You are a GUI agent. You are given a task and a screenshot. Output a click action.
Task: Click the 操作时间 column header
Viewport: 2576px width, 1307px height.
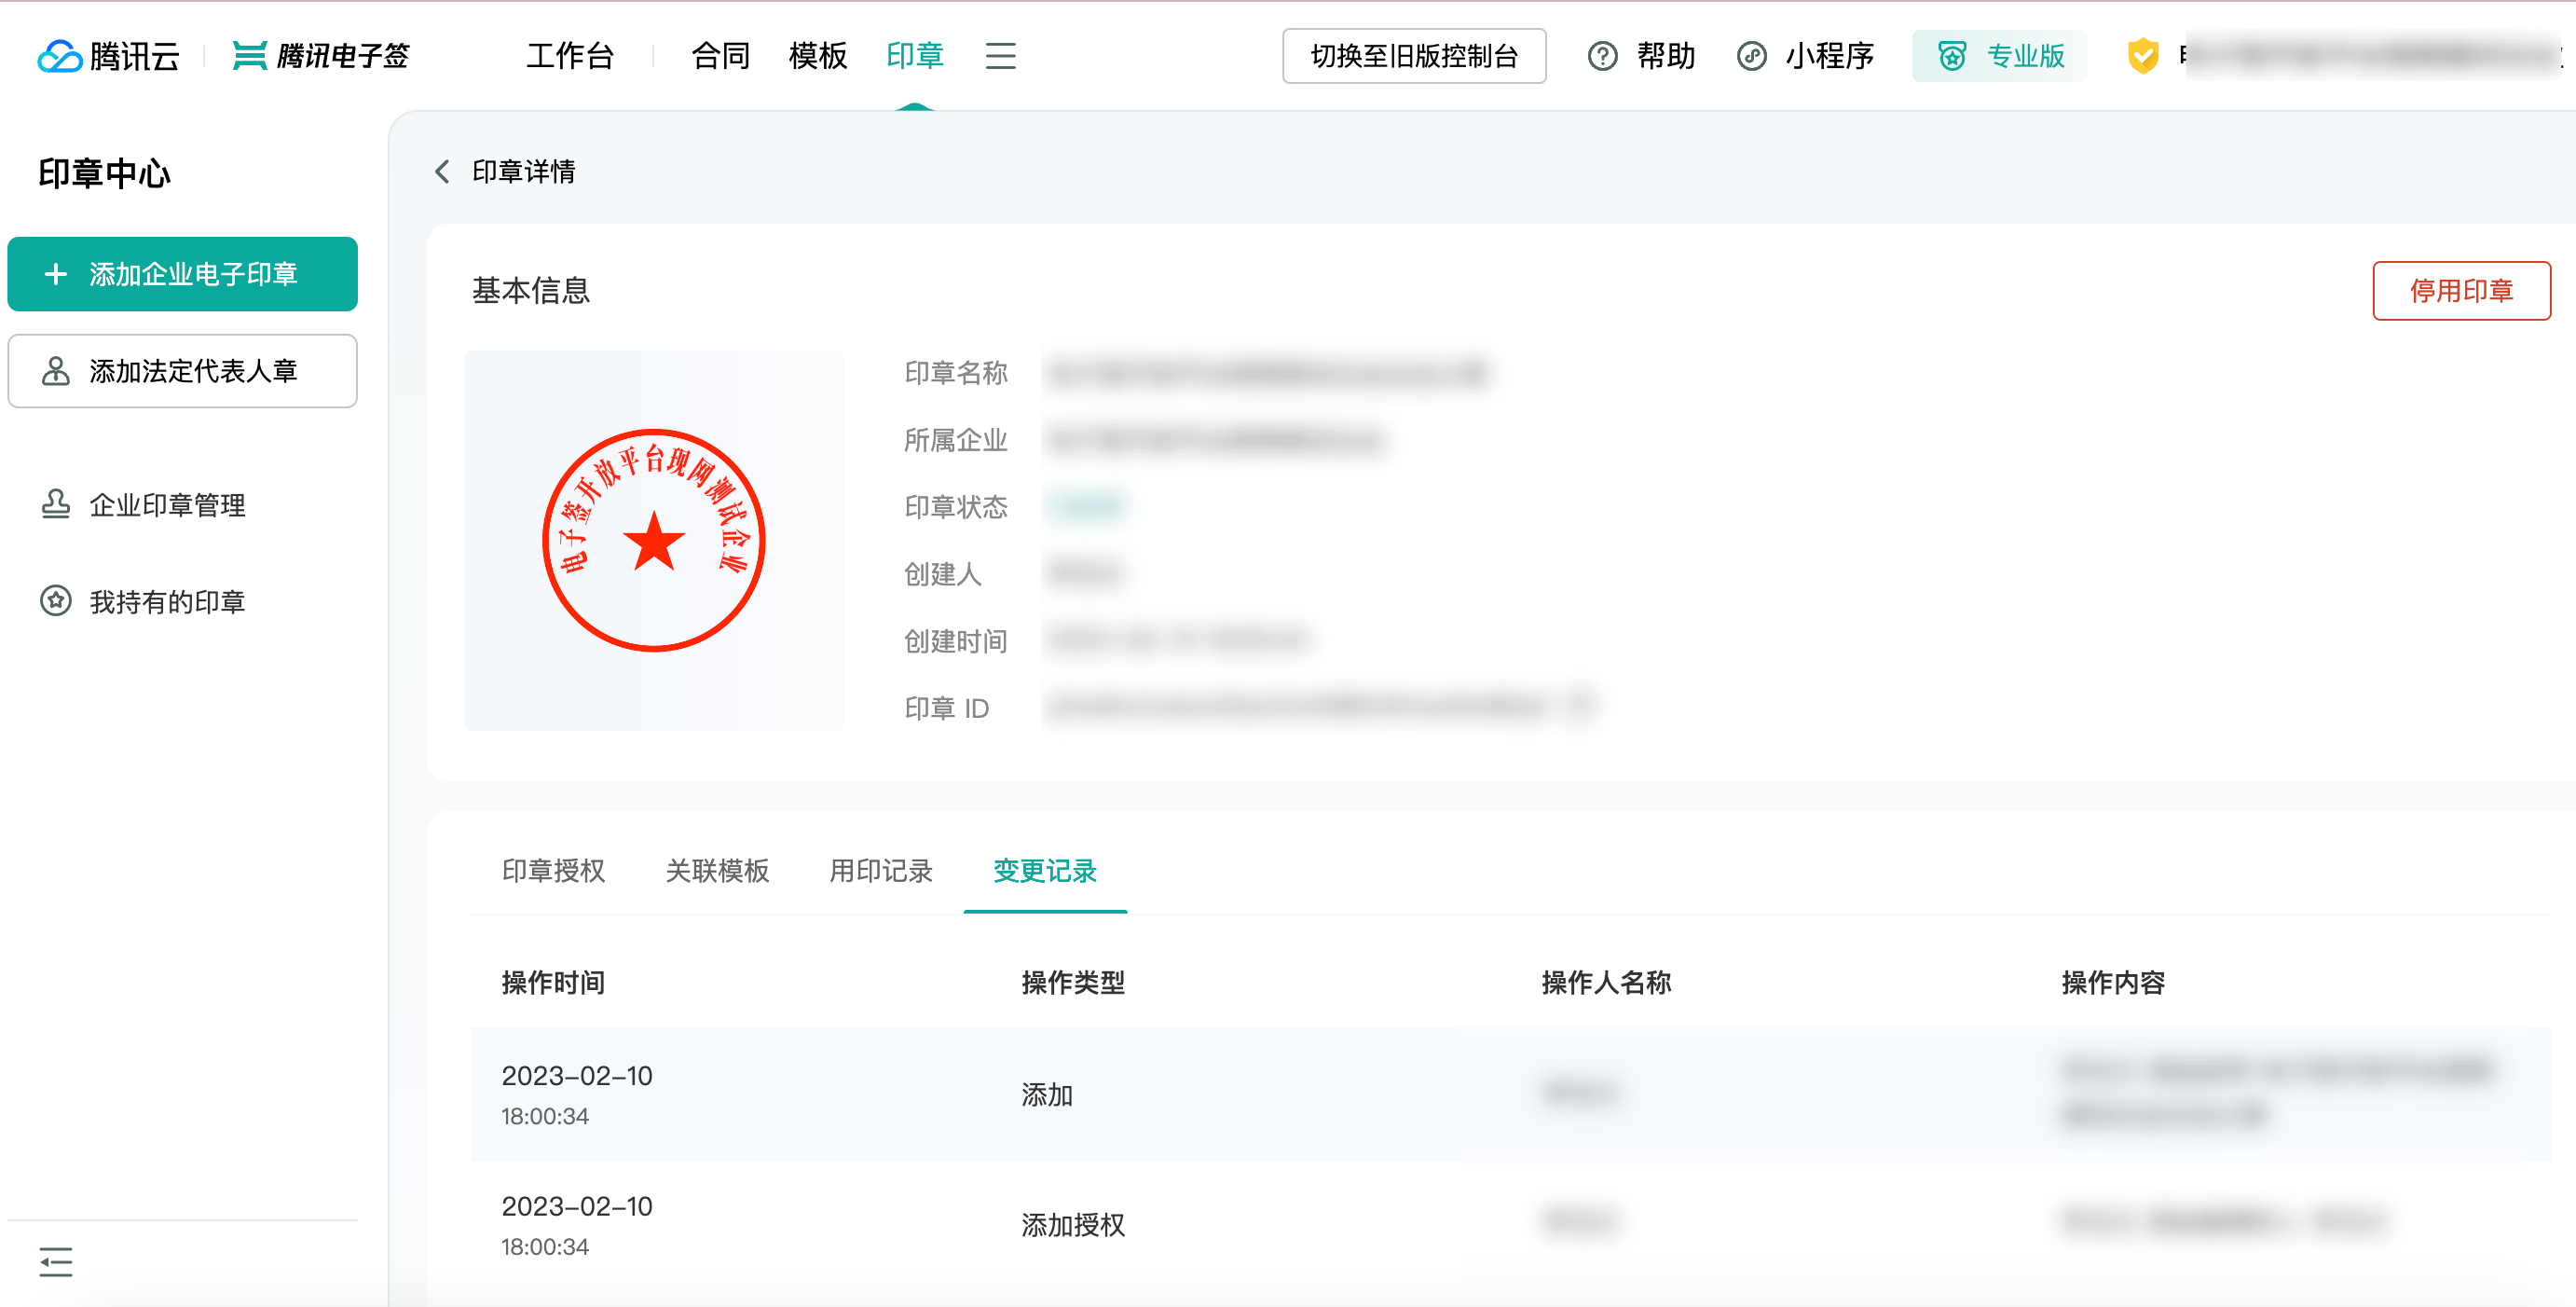point(553,982)
